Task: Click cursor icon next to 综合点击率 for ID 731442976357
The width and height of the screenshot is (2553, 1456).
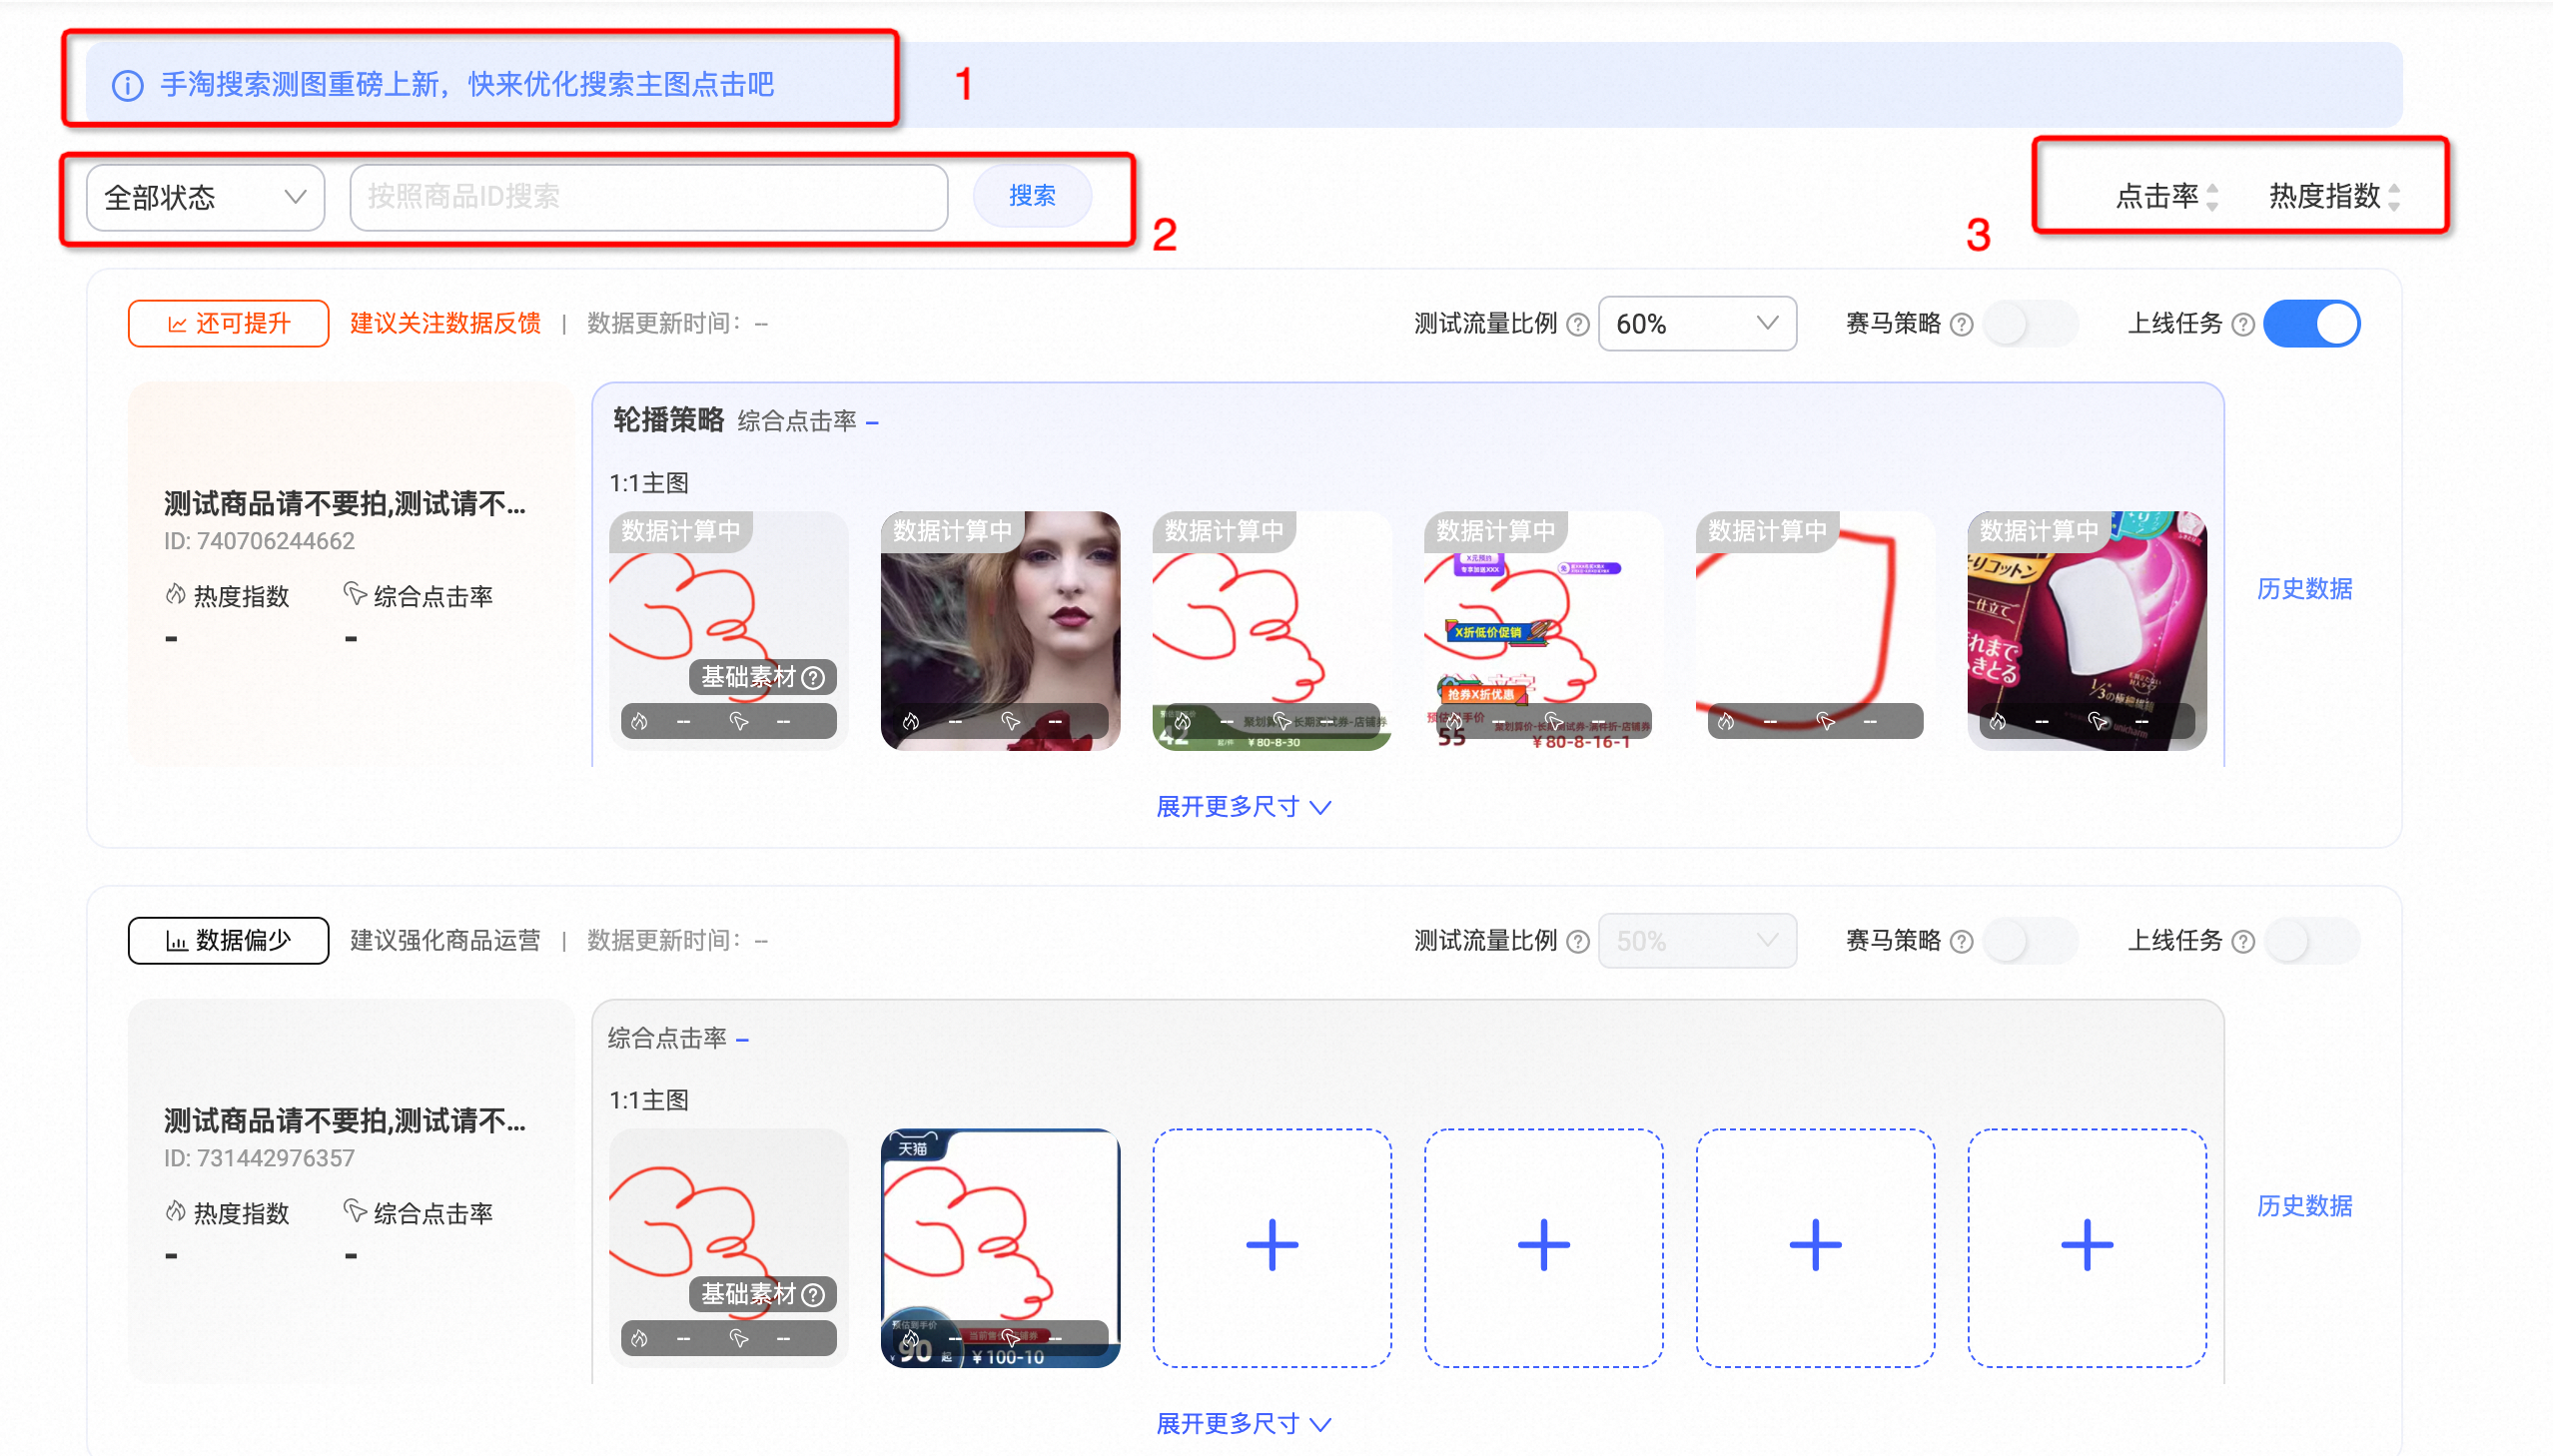Action: pyautogui.click(x=354, y=1211)
